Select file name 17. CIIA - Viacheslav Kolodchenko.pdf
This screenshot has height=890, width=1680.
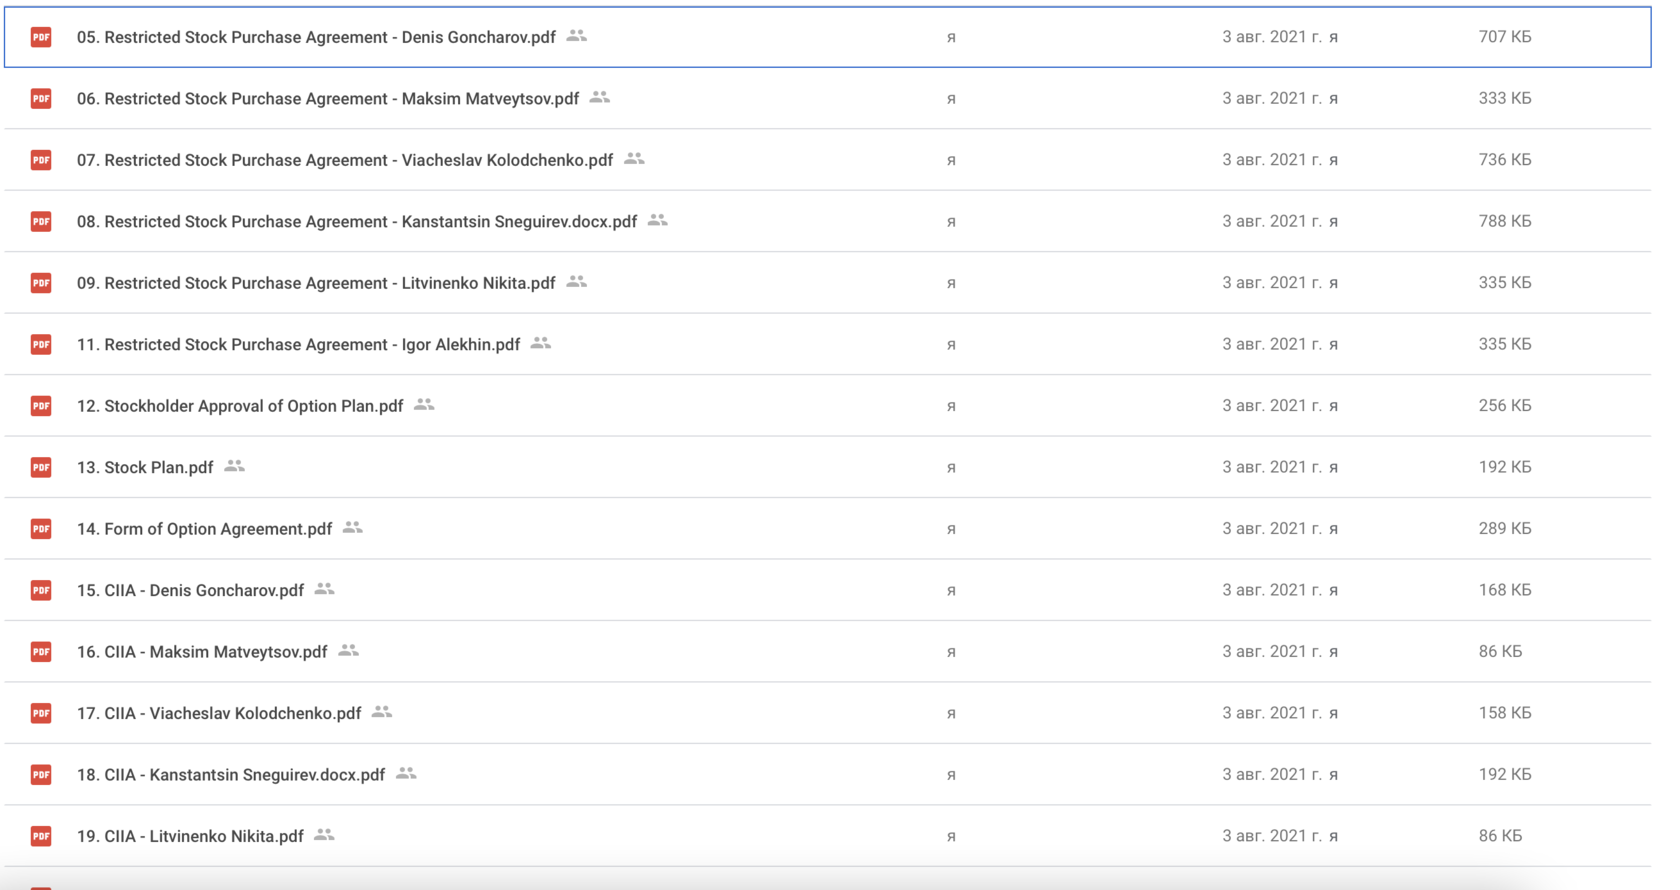(x=219, y=714)
